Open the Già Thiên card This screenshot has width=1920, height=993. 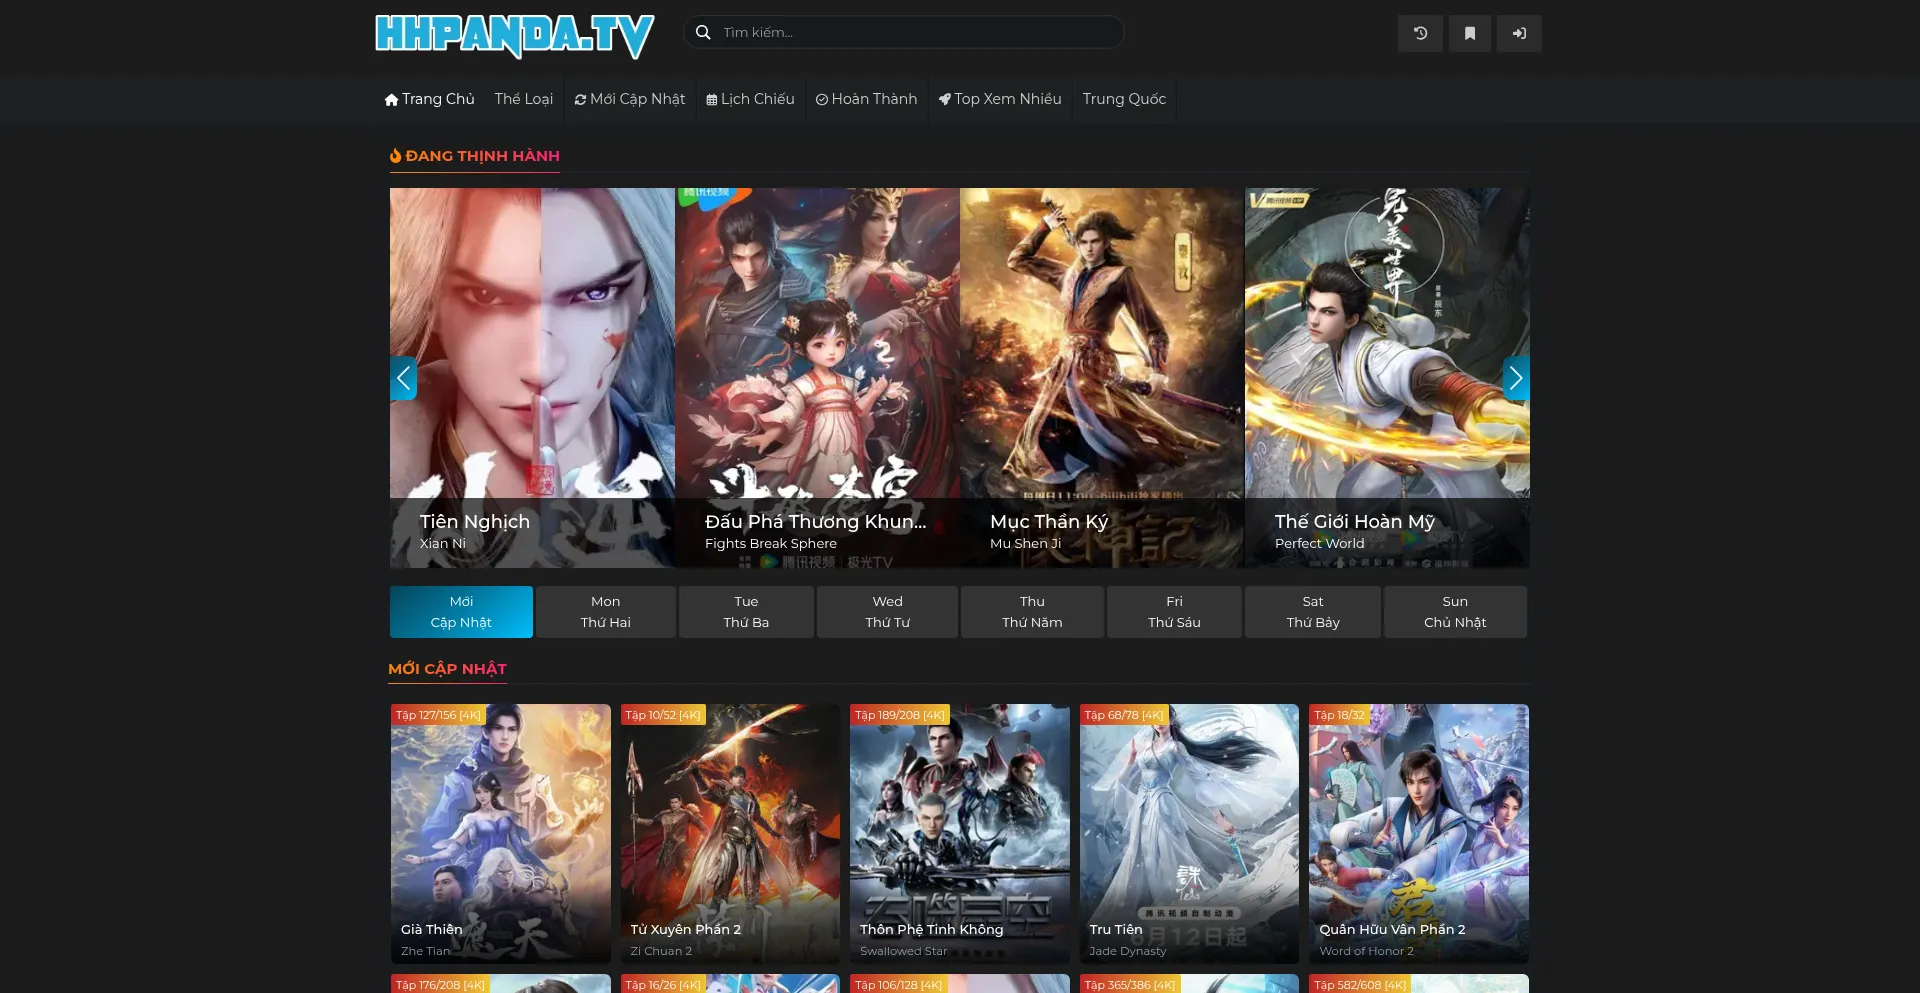[500, 834]
